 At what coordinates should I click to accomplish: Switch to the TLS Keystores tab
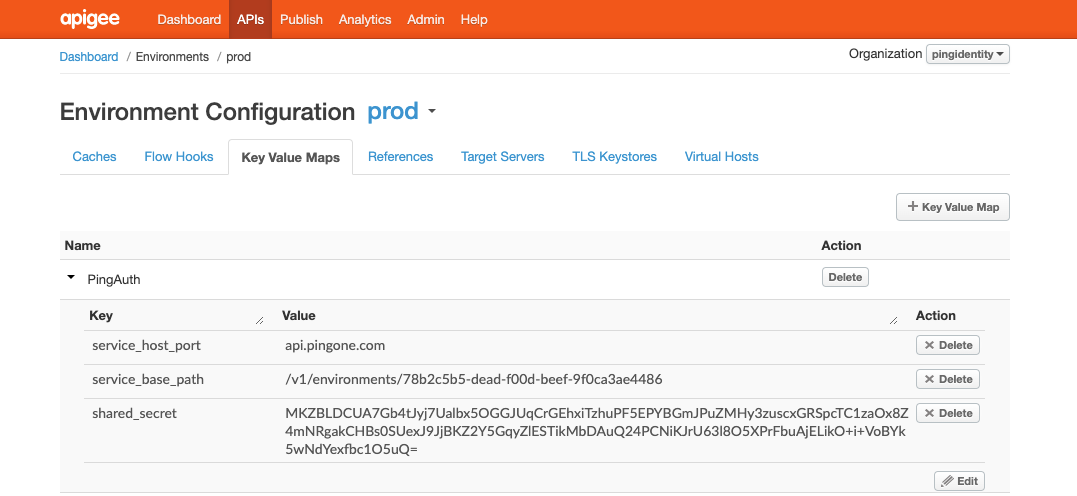tap(614, 157)
